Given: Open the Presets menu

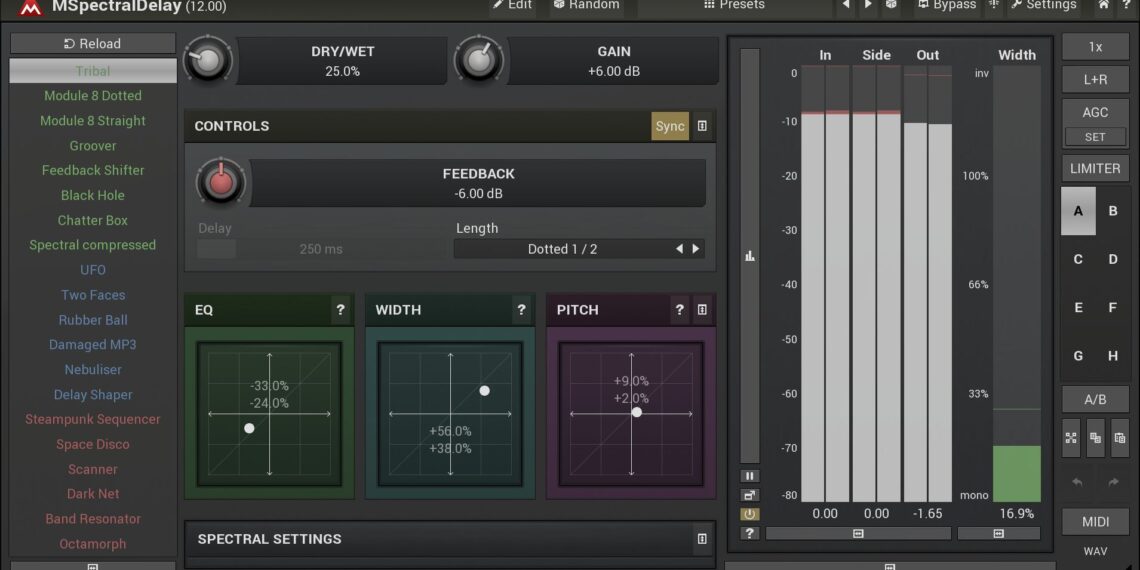Looking at the screenshot, I should [734, 5].
